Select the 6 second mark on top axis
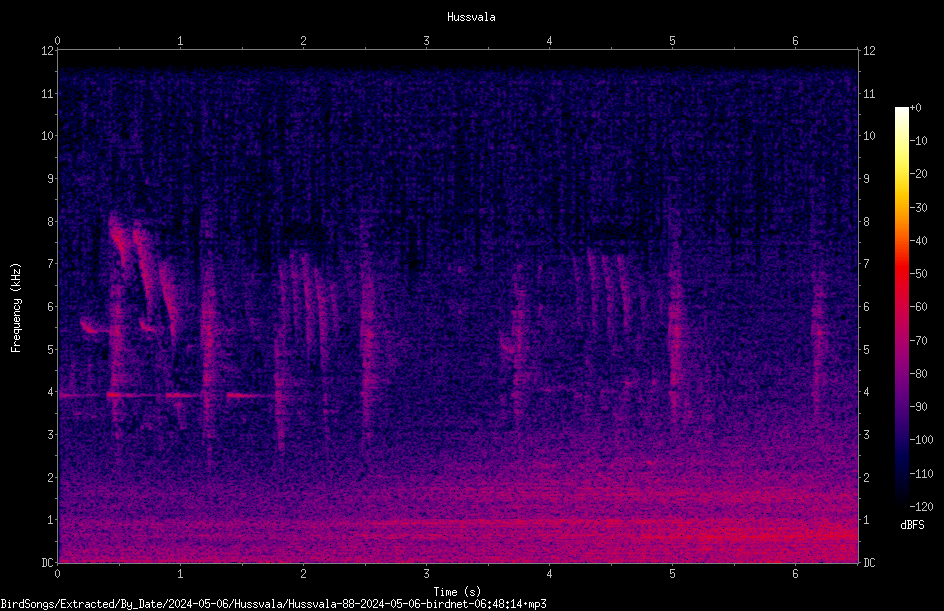The width and height of the screenshot is (944, 611). coord(795,41)
